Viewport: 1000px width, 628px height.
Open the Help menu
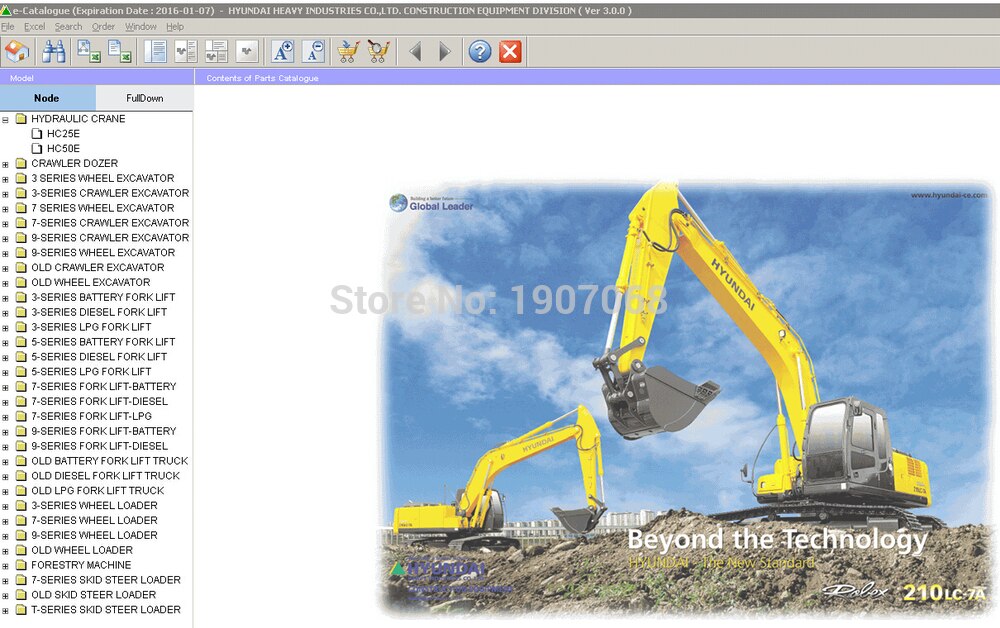pos(175,27)
